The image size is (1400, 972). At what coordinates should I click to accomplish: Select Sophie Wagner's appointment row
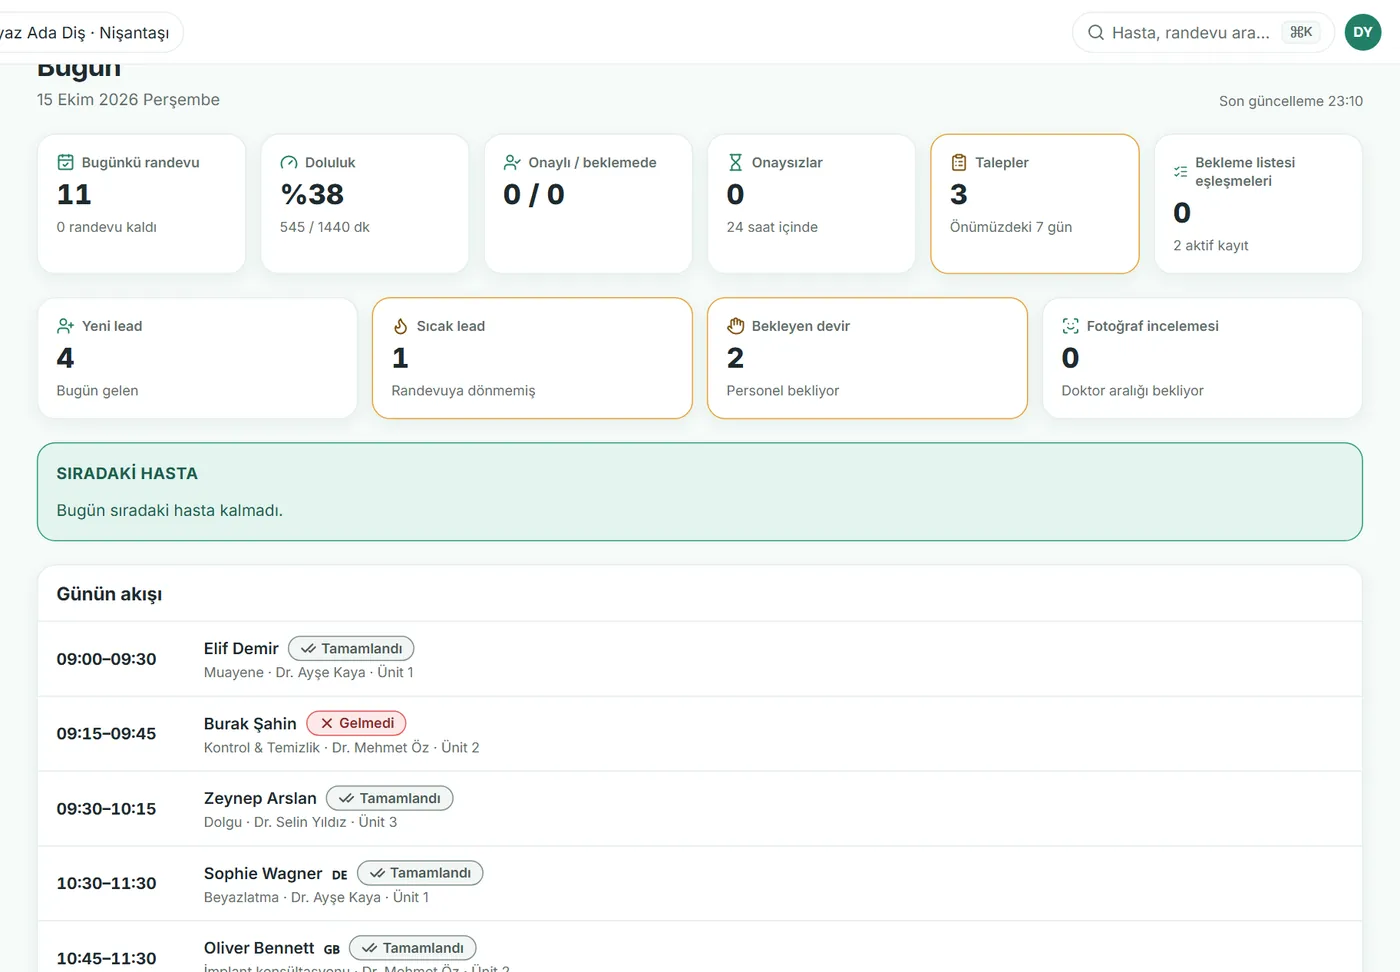pos(700,884)
